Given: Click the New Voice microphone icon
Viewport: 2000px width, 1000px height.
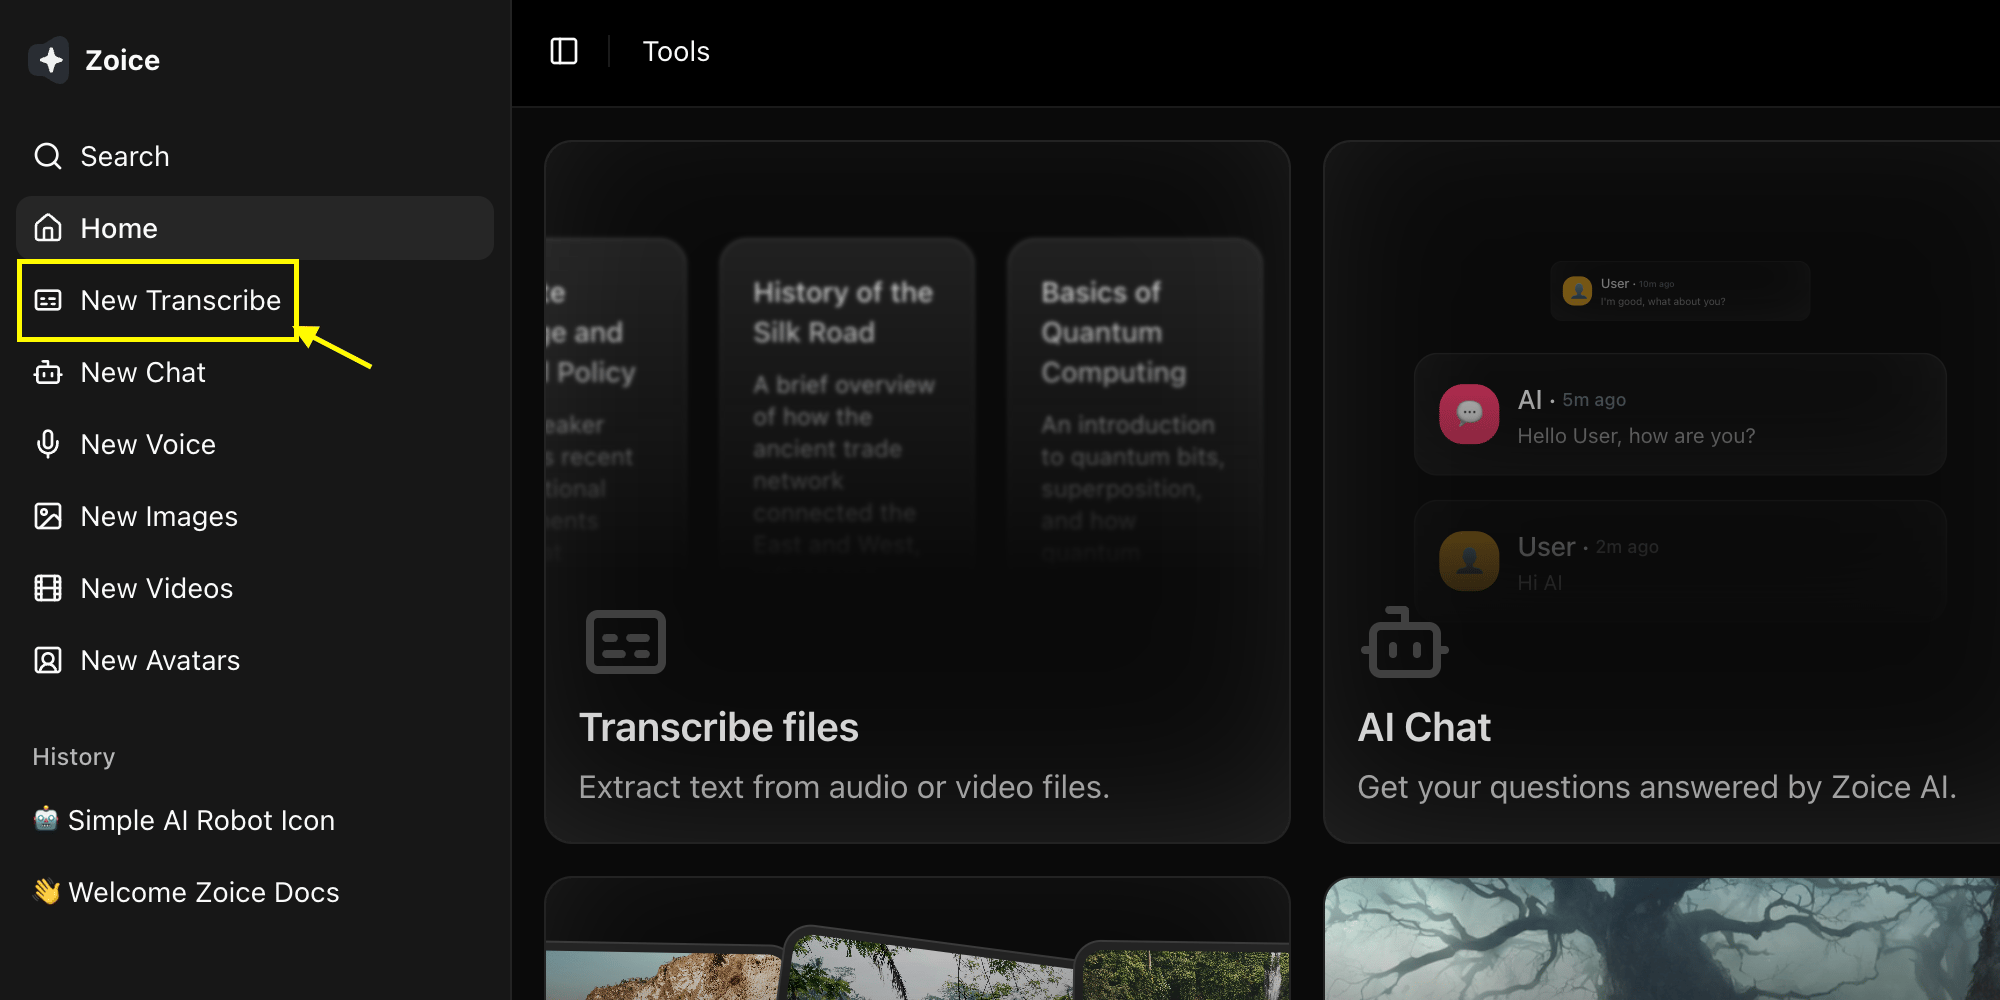Looking at the screenshot, I should click(48, 444).
